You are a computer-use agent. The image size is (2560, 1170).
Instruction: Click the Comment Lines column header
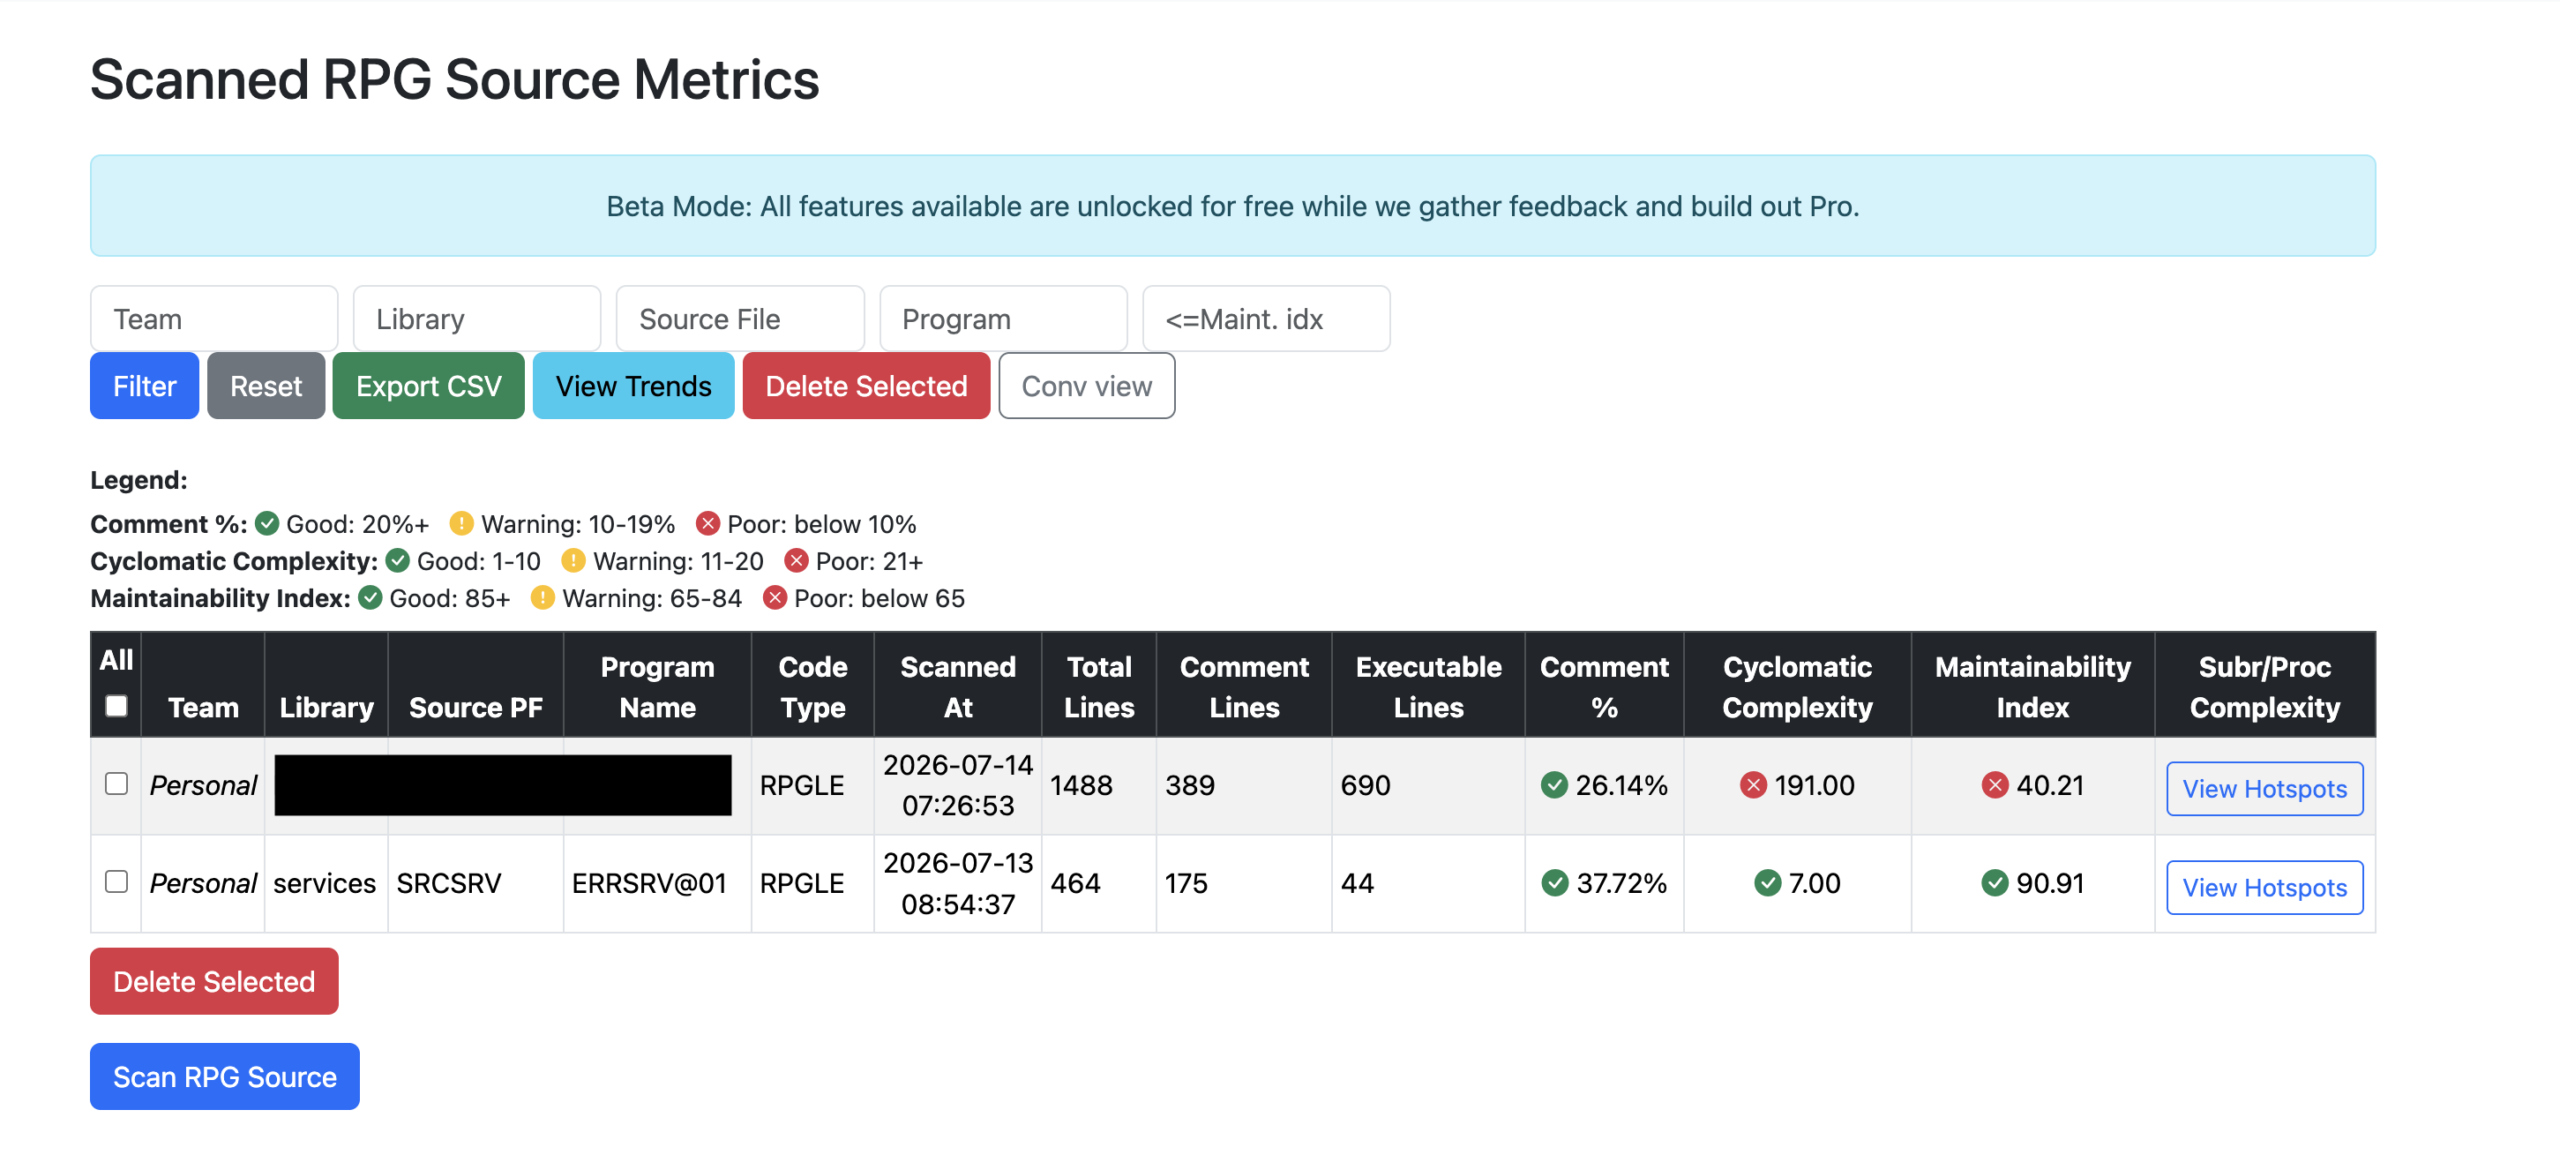click(1244, 686)
